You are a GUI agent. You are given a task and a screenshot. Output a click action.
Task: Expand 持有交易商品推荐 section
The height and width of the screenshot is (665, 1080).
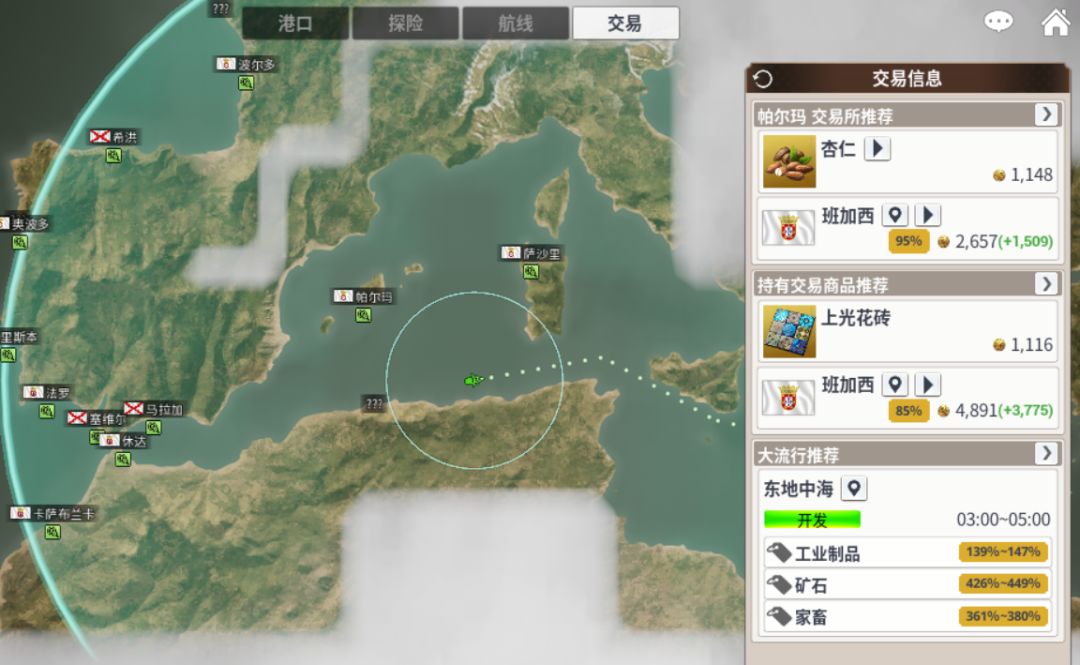1046,284
